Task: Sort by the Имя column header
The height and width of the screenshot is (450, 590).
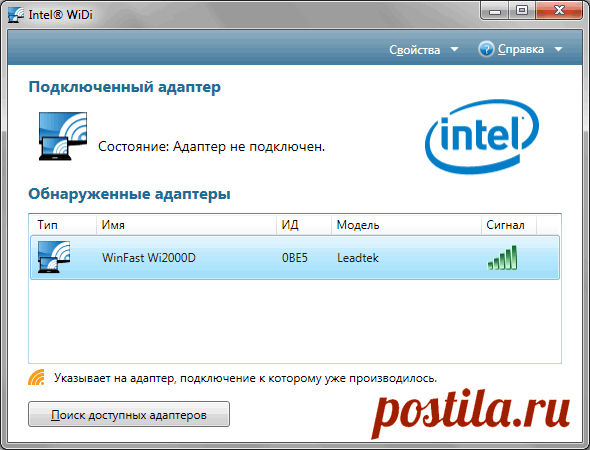Action: (186, 225)
